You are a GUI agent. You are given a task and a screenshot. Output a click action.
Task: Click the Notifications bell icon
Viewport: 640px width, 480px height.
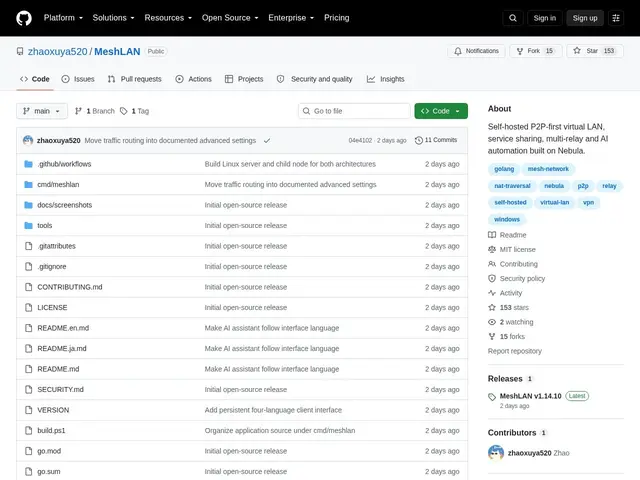tap(458, 51)
